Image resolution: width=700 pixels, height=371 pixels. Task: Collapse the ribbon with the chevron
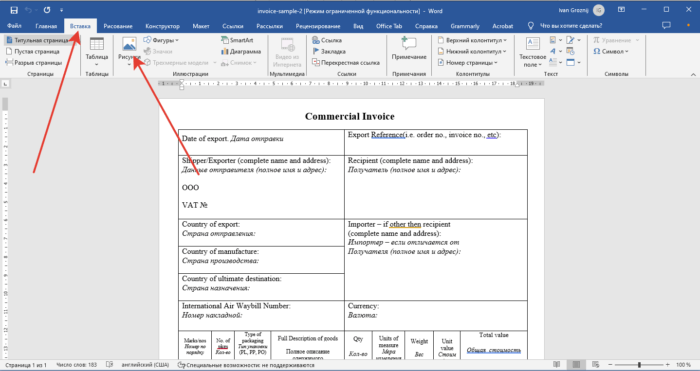pyautogui.click(x=693, y=74)
